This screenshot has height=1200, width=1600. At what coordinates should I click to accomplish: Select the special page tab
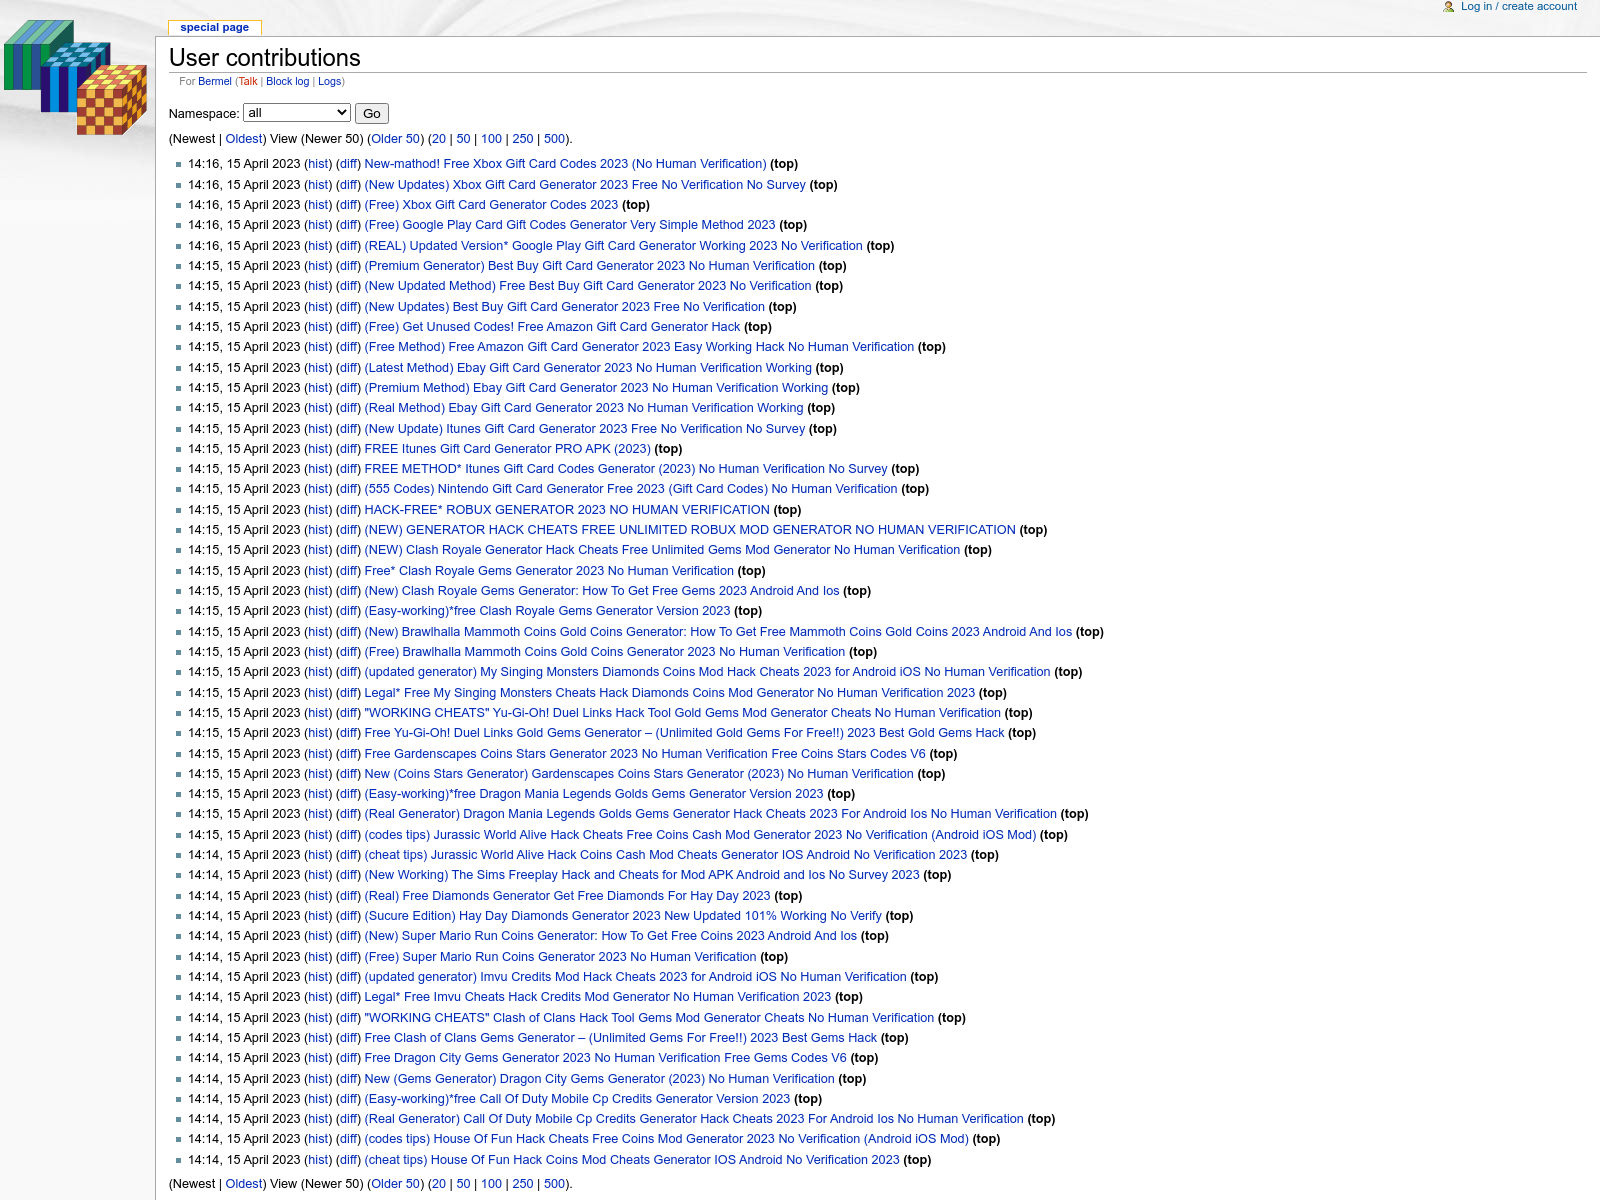[215, 28]
